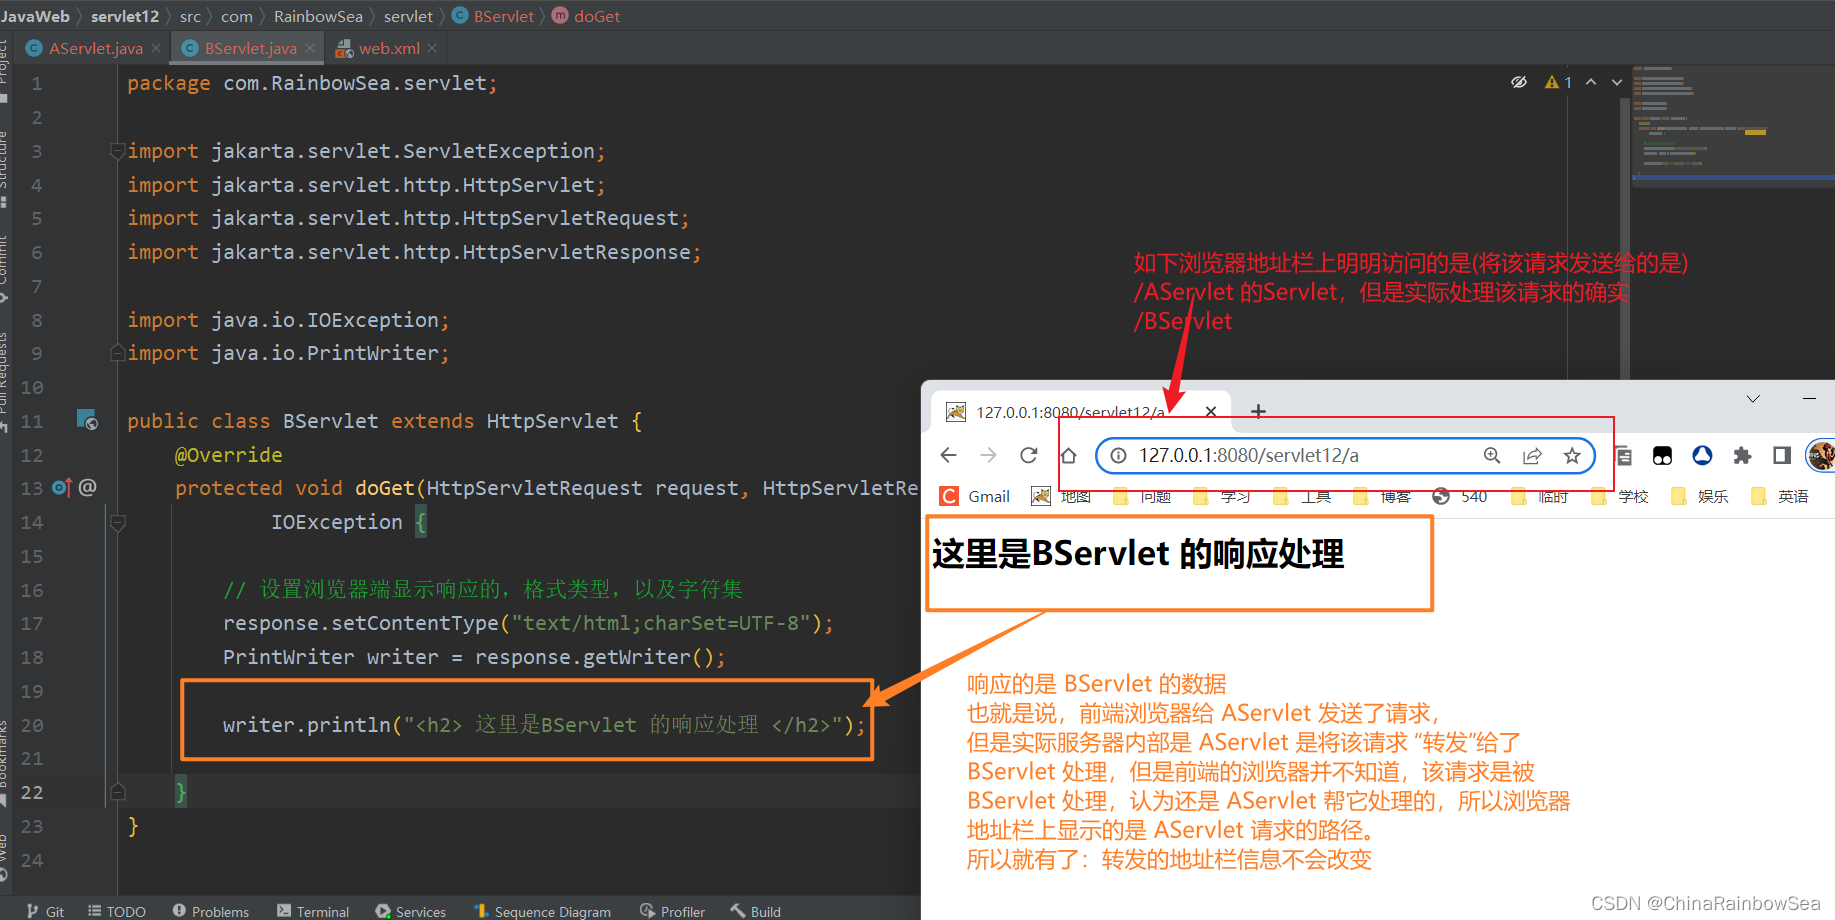Image resolution: width=1835 pixels, height=920 pixels.
Task: Click the site information icon in address bar
Action: coord(1118,456)
